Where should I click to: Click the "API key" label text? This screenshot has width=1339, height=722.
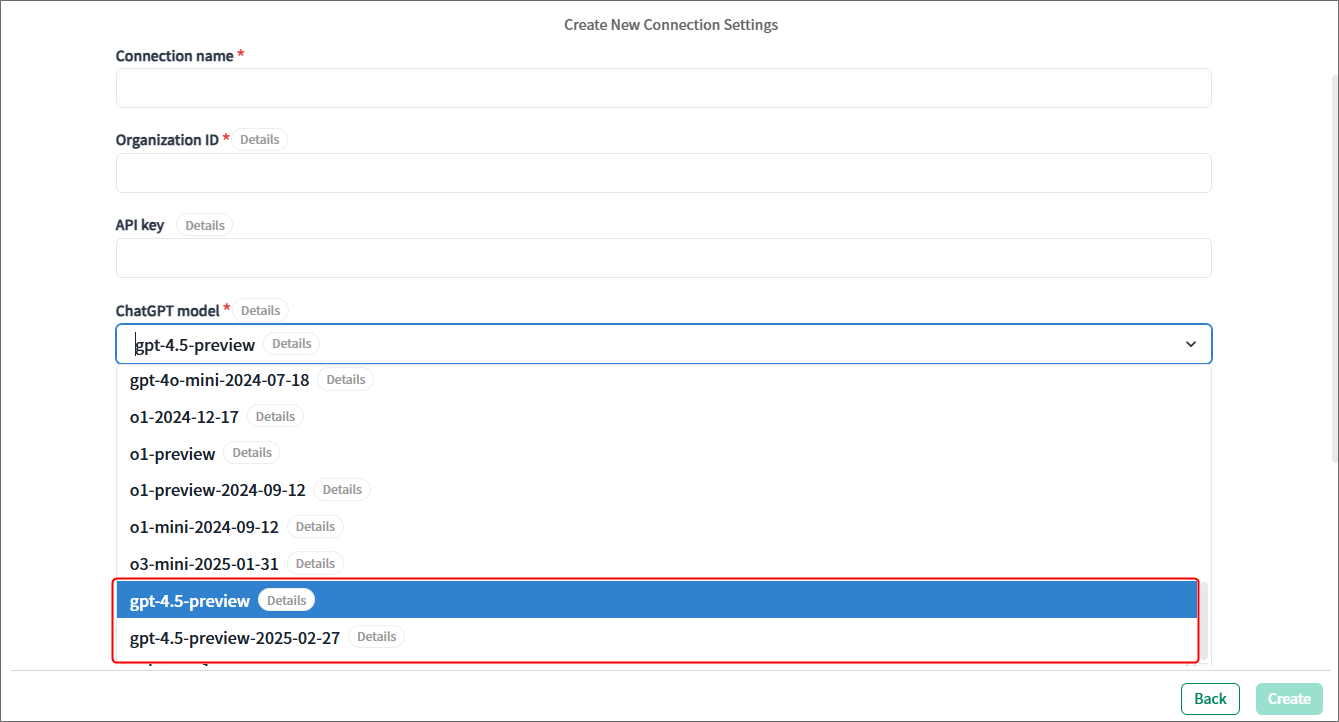140,225
